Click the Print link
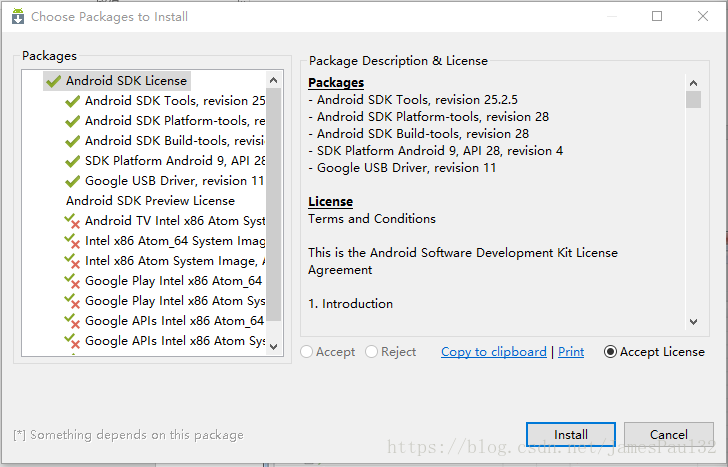This screenshot has width=728, height=467. tap(571, 352)
